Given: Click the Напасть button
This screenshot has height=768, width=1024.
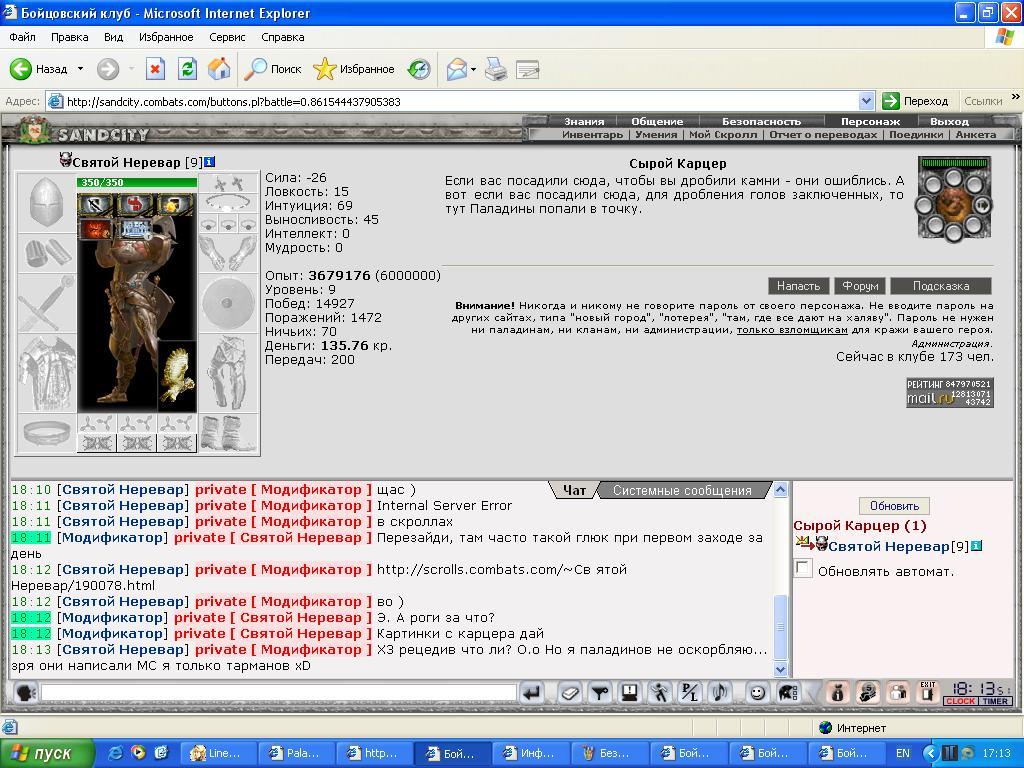Looking at the screenshot, I should click(x=798, y=286).
